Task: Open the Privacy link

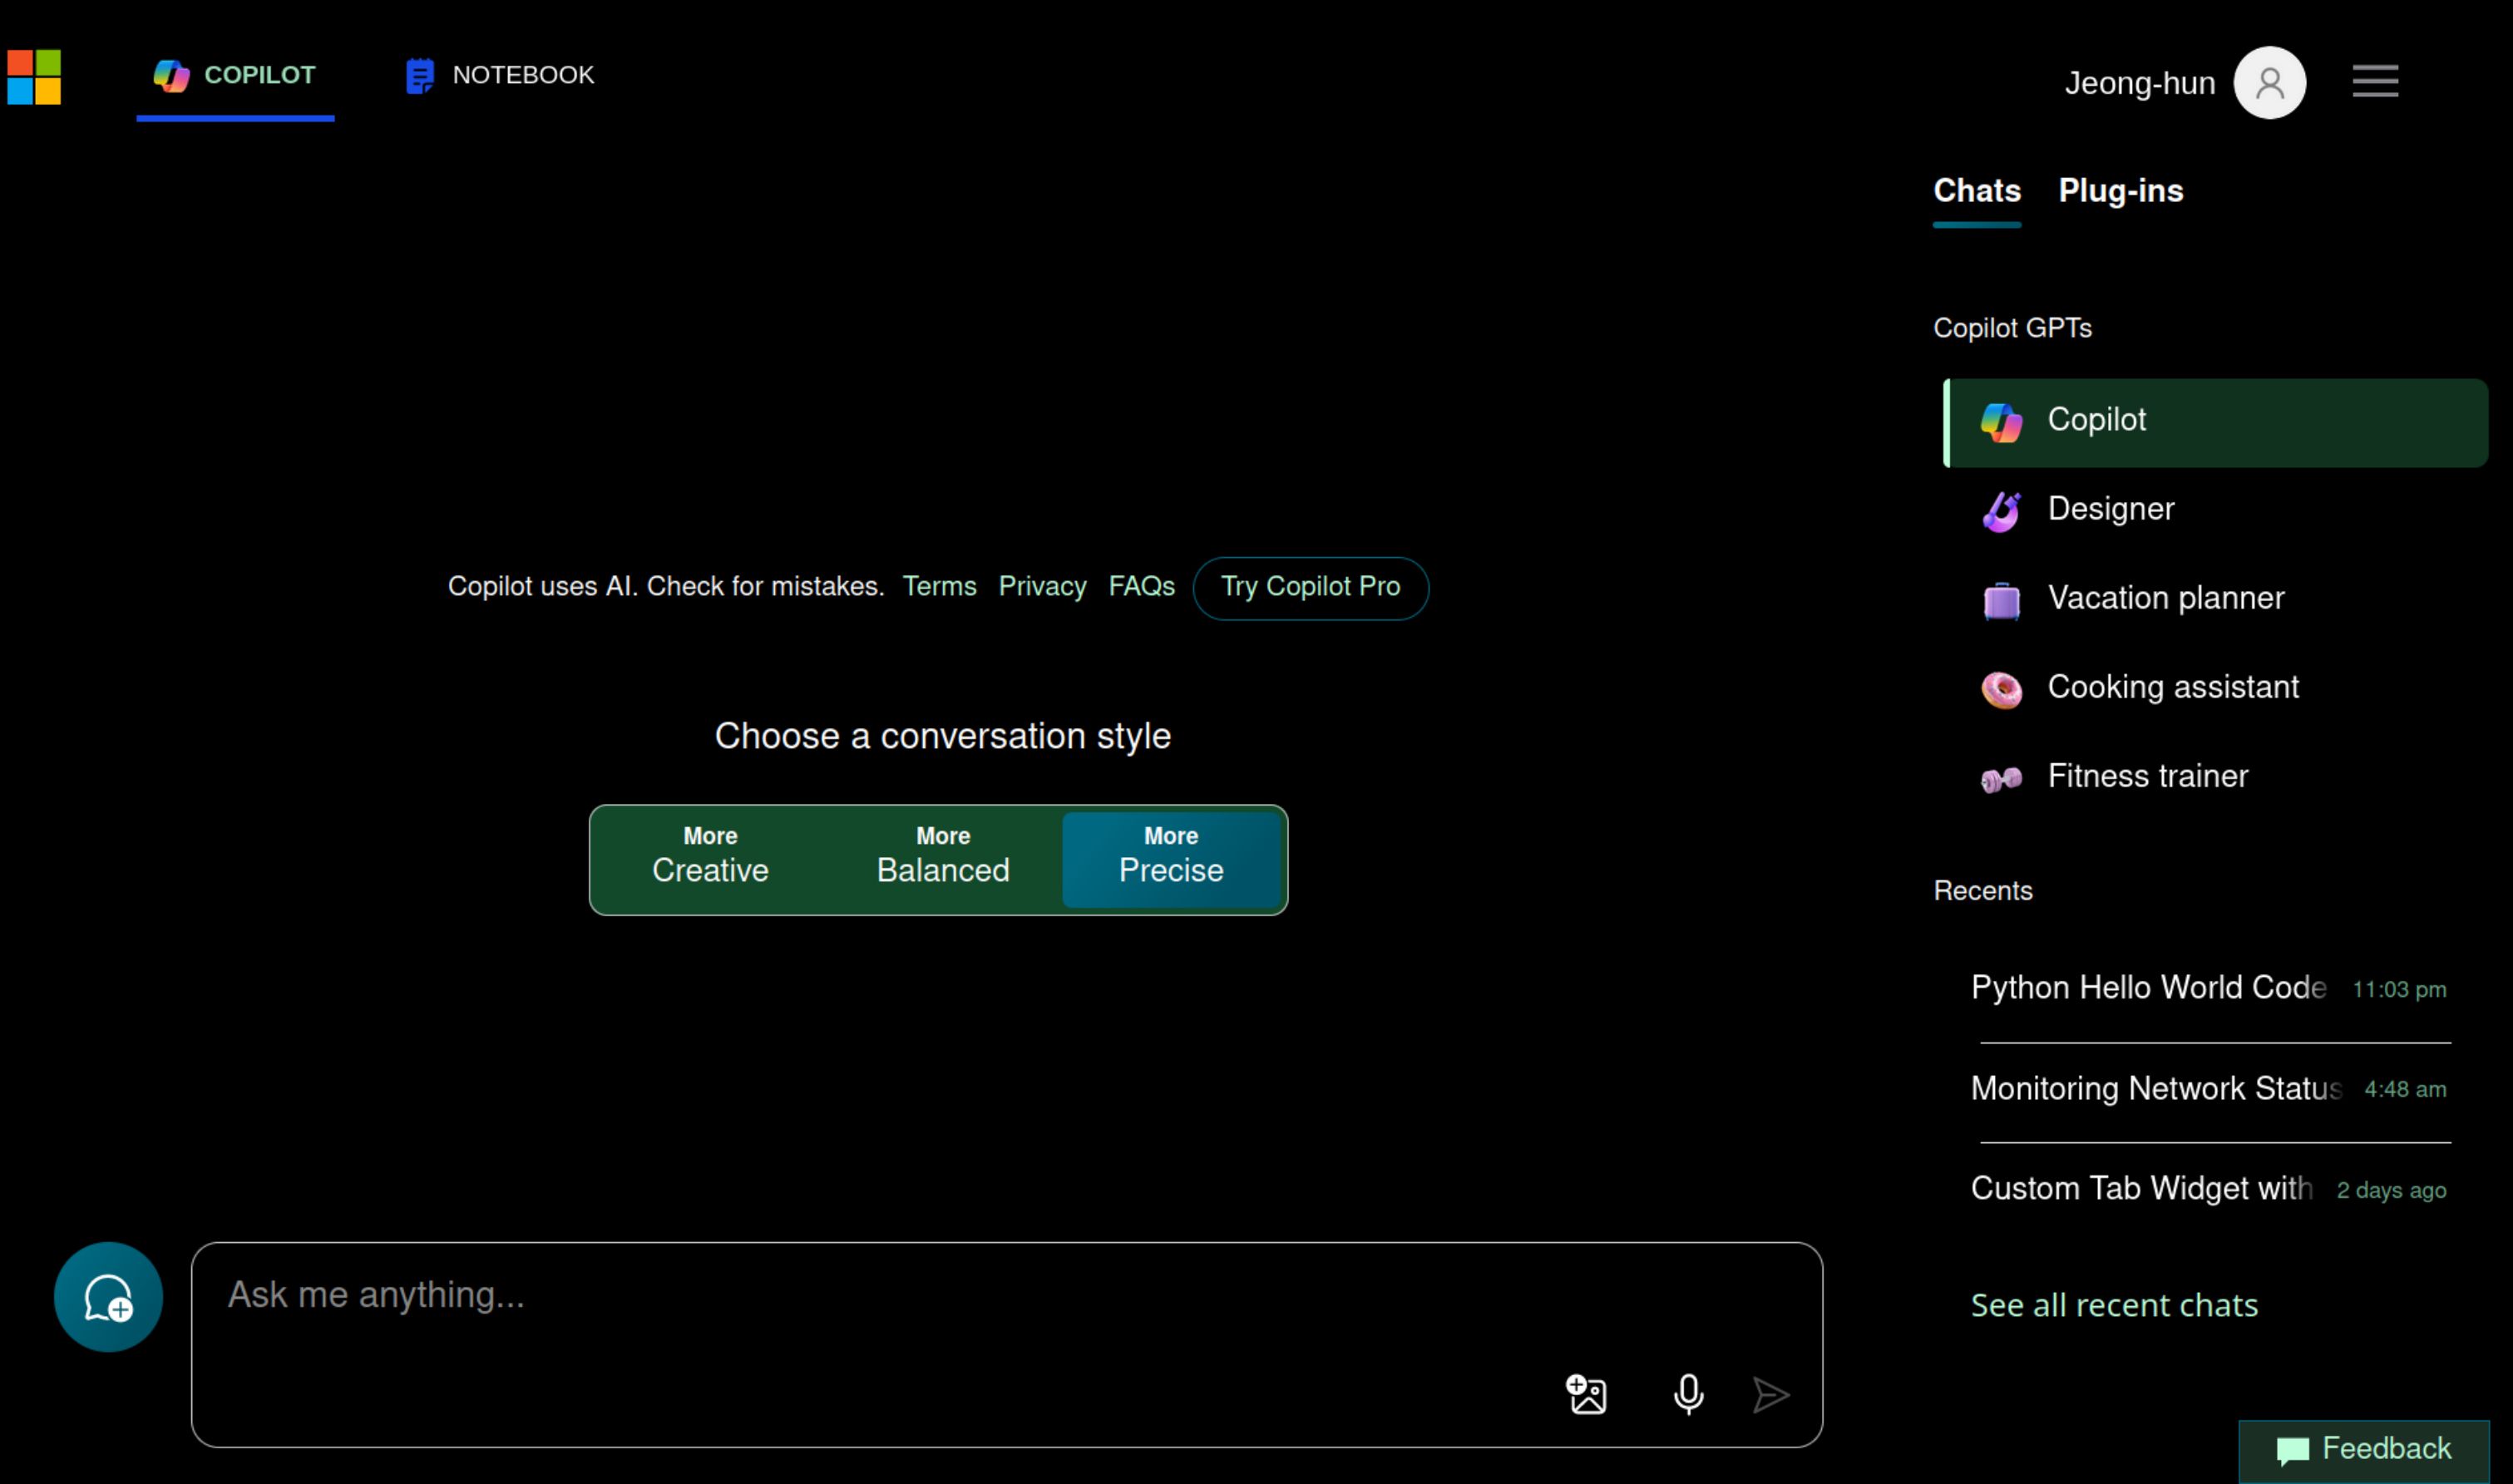Action: pos(1042,587)
